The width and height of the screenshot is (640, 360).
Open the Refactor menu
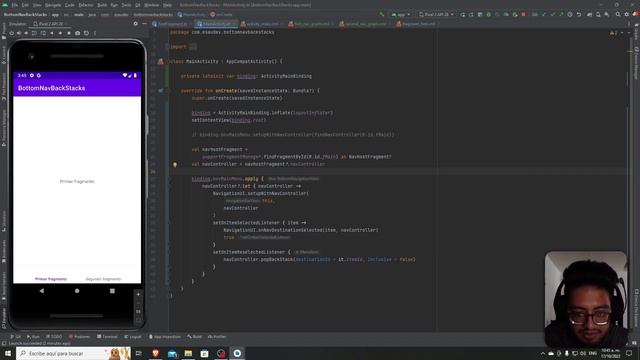(86, 5)
